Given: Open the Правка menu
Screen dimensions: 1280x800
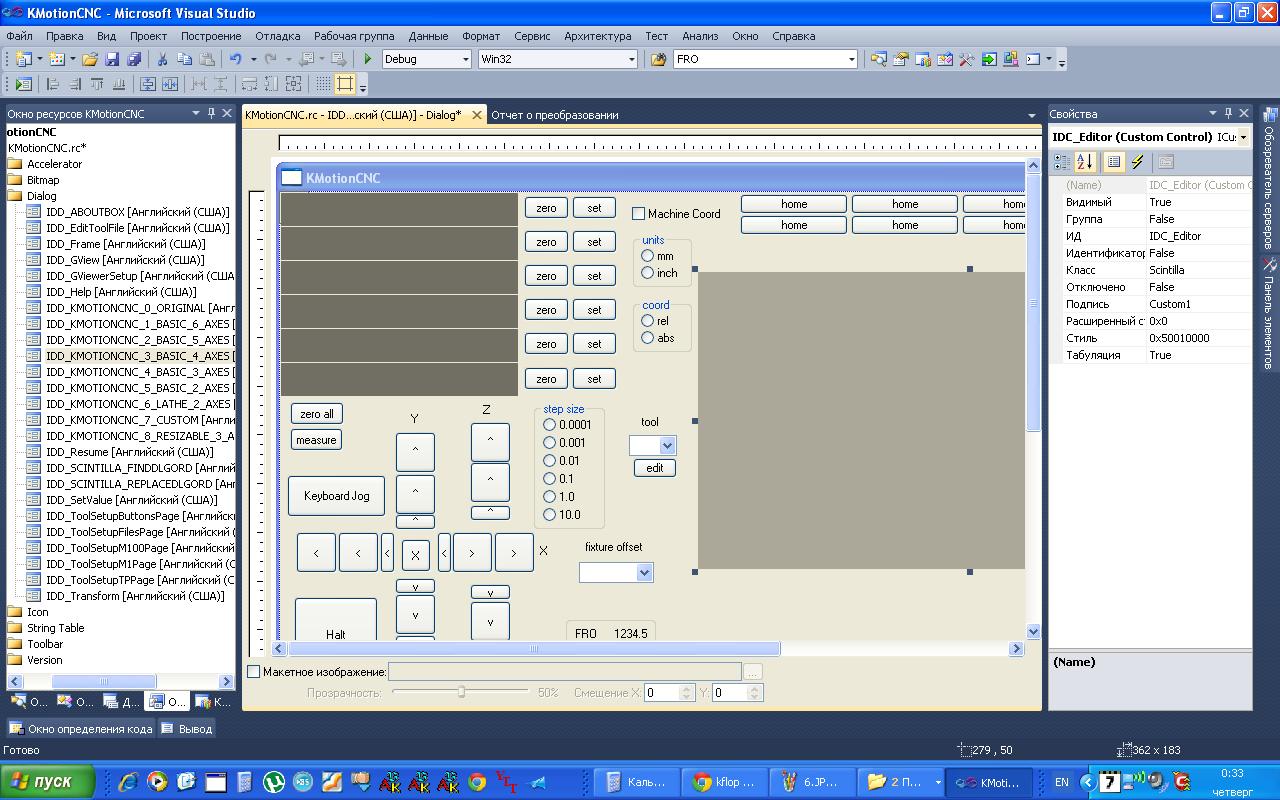Looking at the screenshot, I should pos(65,36).
